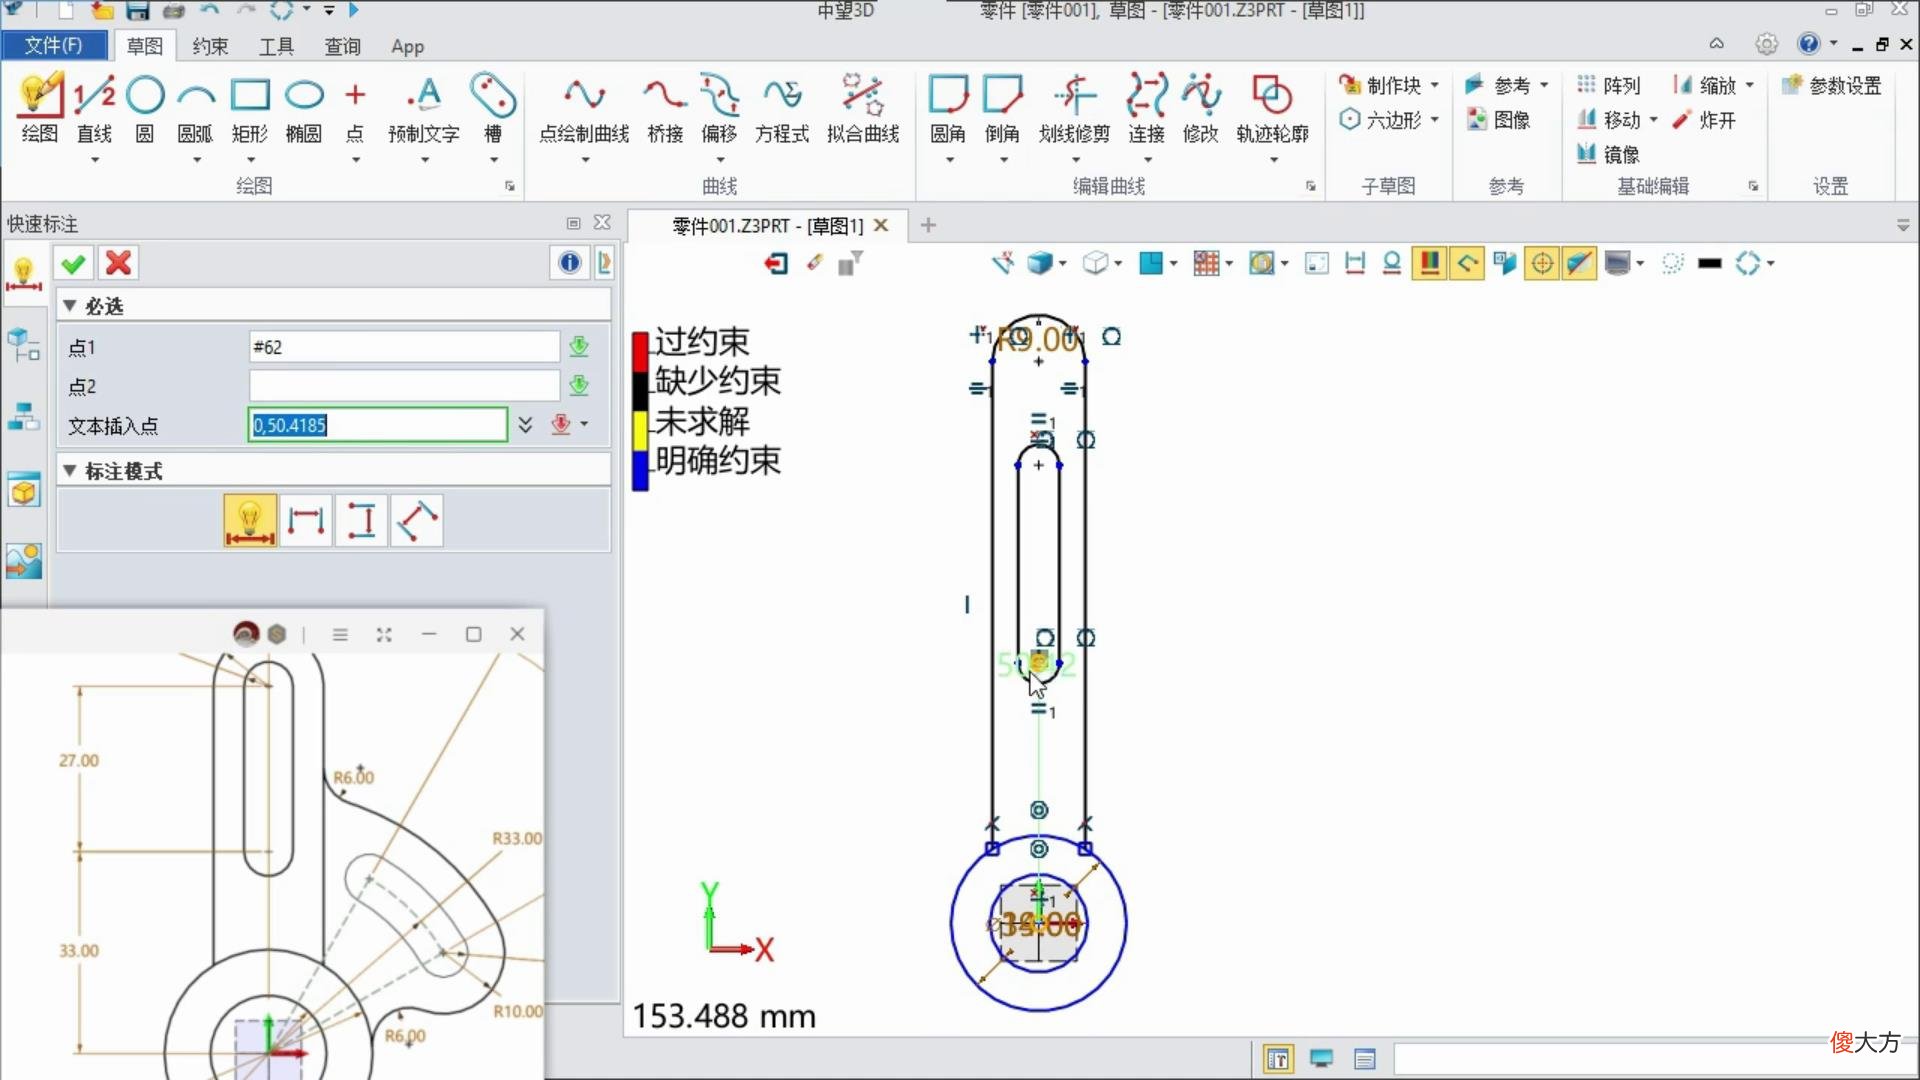Select the 圆角 fillet tool

click(948, 108)
